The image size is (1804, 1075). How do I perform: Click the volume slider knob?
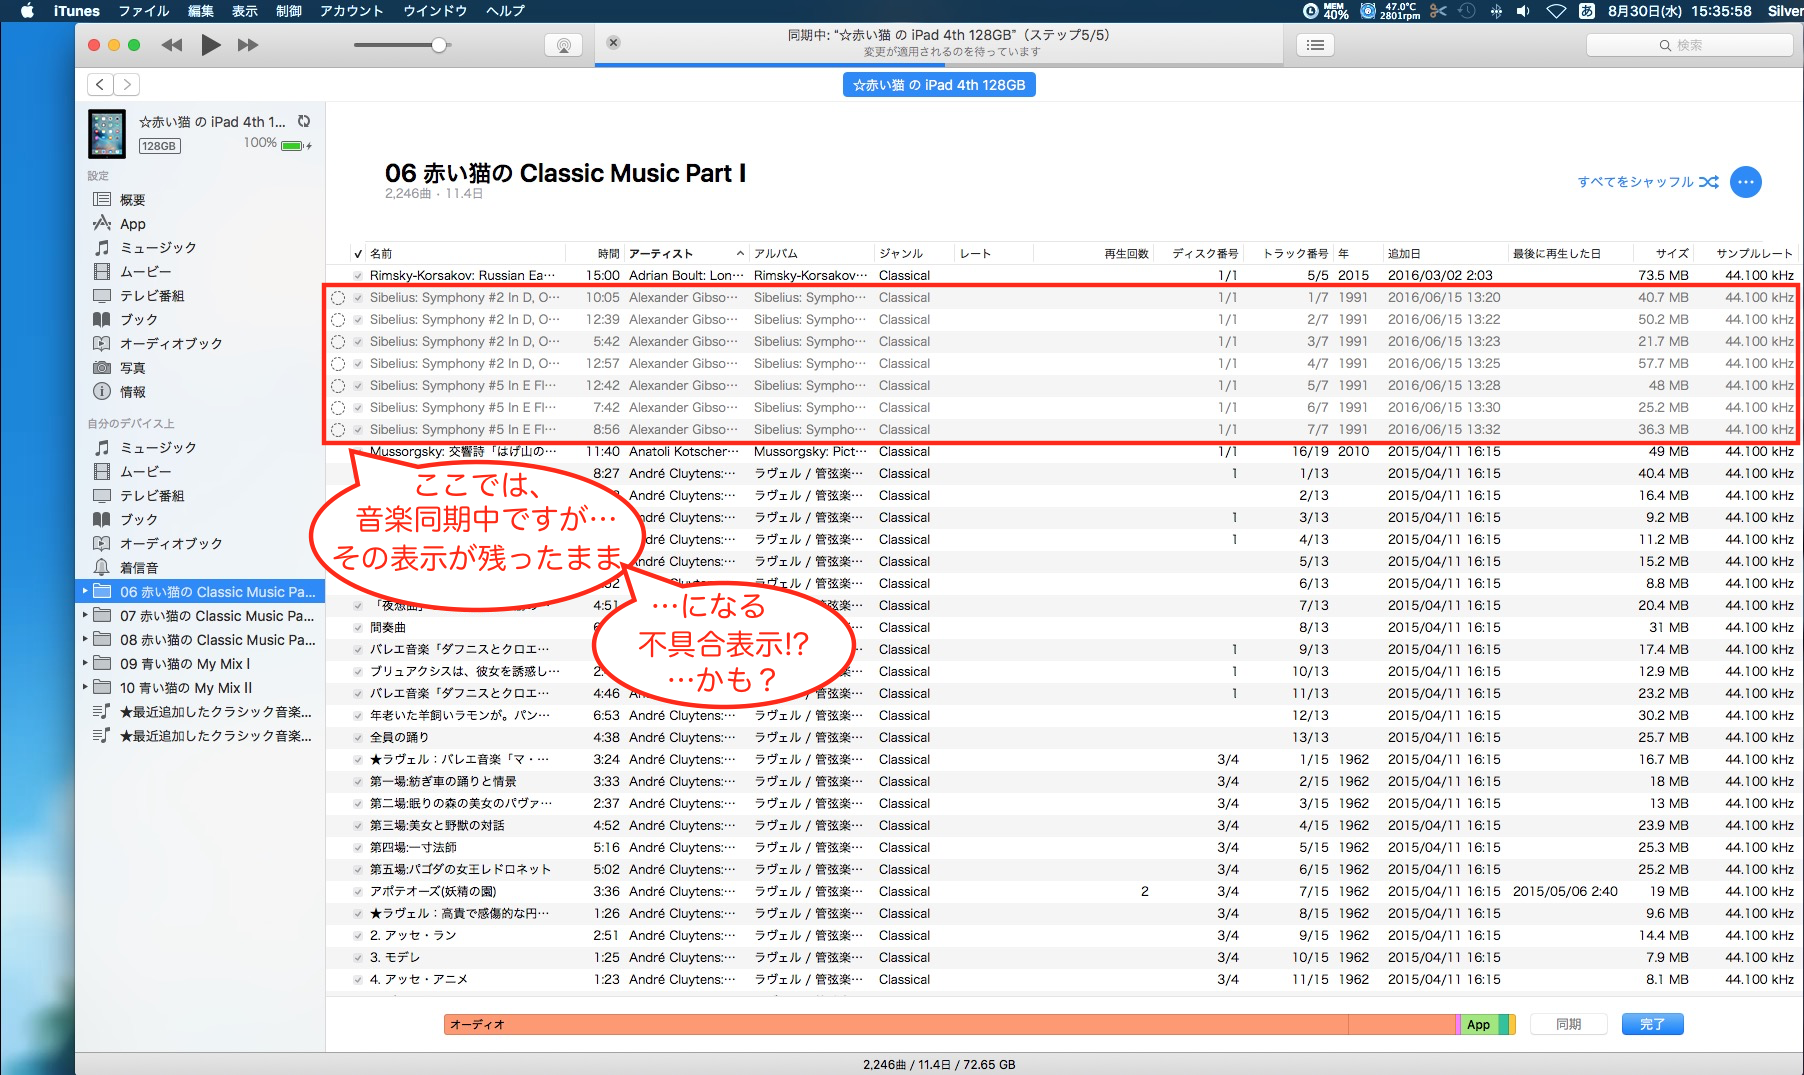tap(438, 45)
